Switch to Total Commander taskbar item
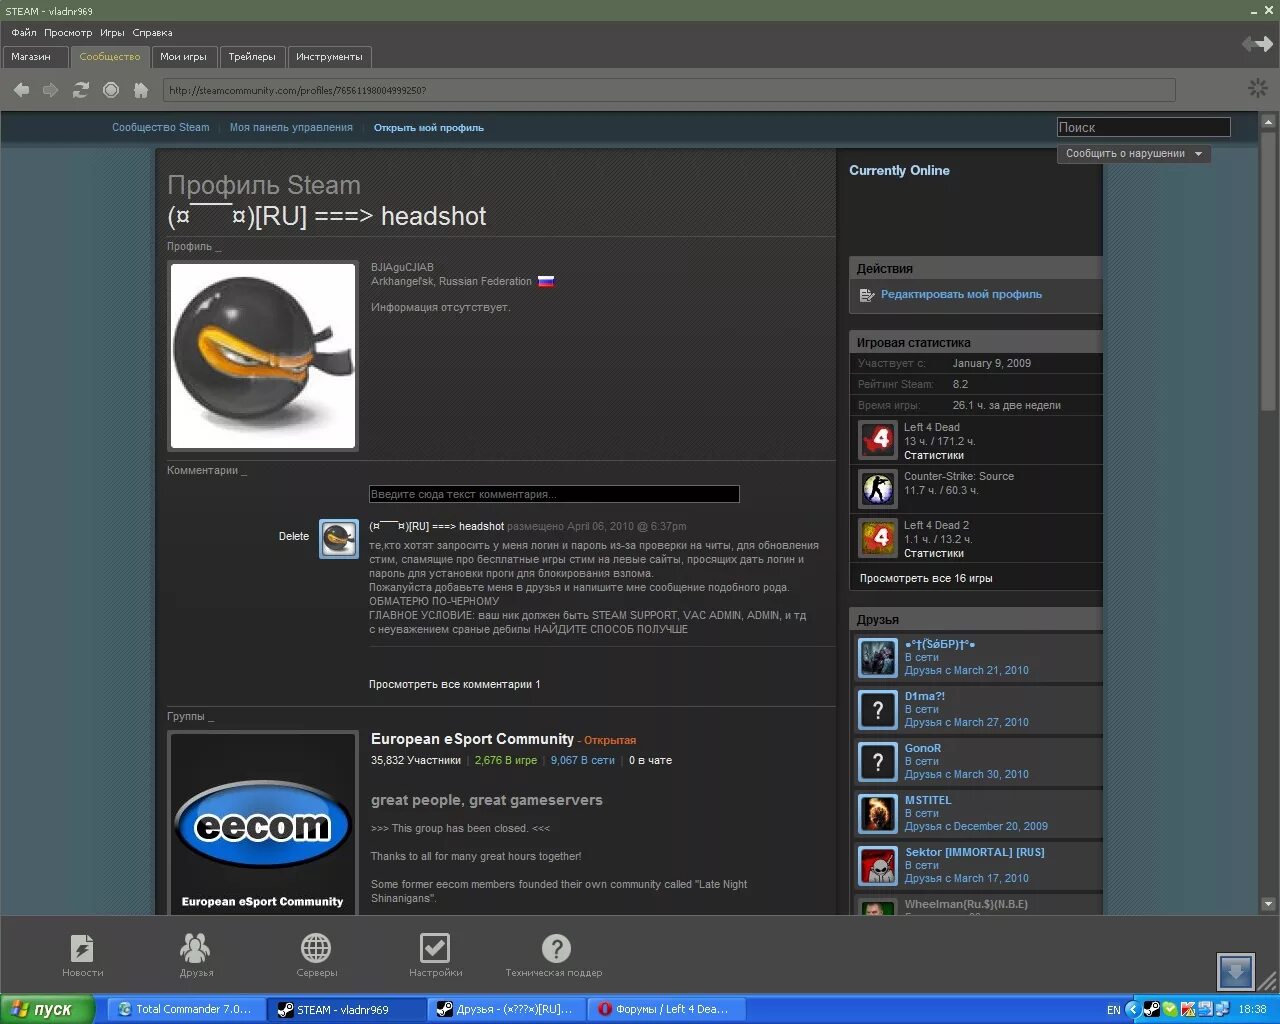The image size is (1280, 1024). (x=186, y=1009)
